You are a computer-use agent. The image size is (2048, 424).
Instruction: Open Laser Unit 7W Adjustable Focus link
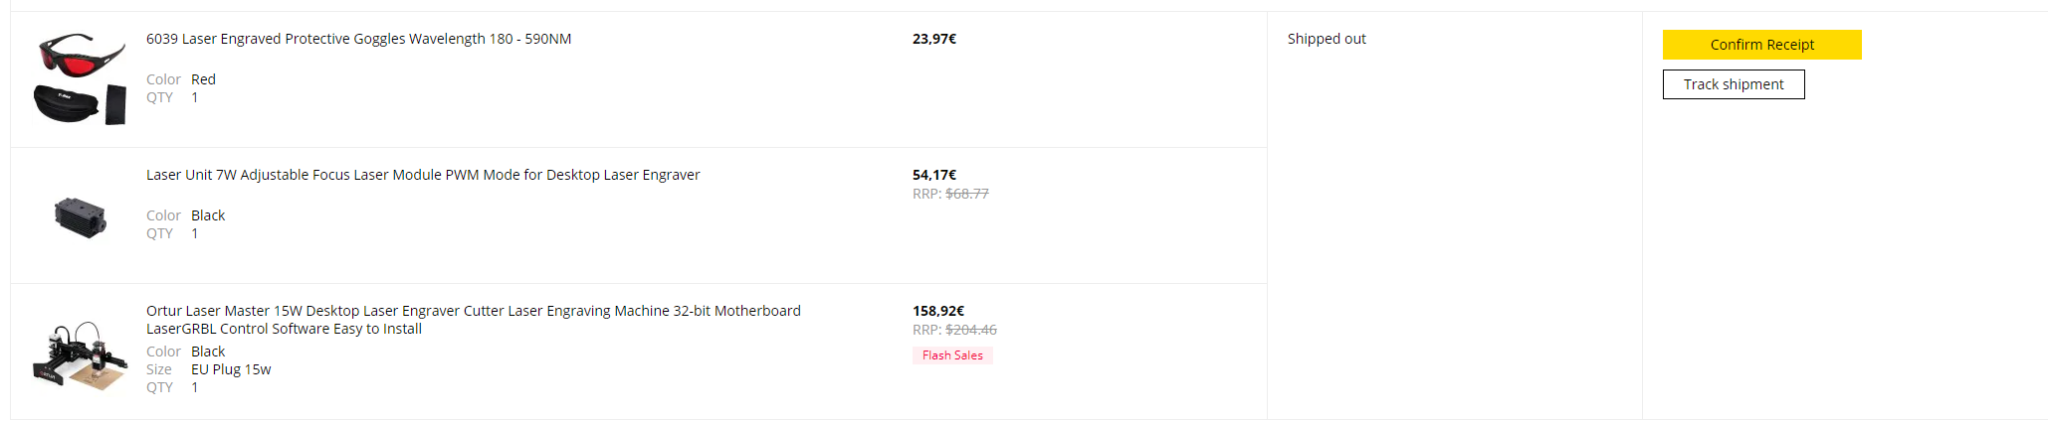coord(423,175)
